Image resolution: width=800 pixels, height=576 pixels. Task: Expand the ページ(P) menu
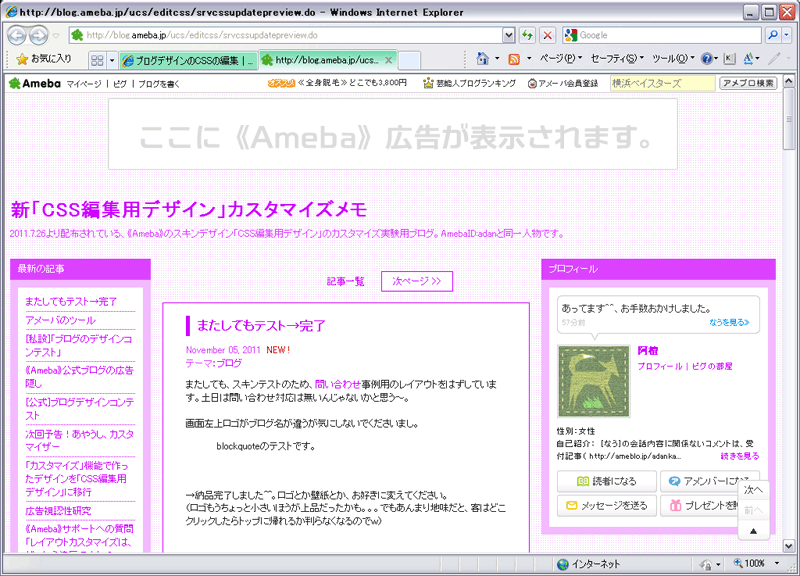[x=560, y=59]
